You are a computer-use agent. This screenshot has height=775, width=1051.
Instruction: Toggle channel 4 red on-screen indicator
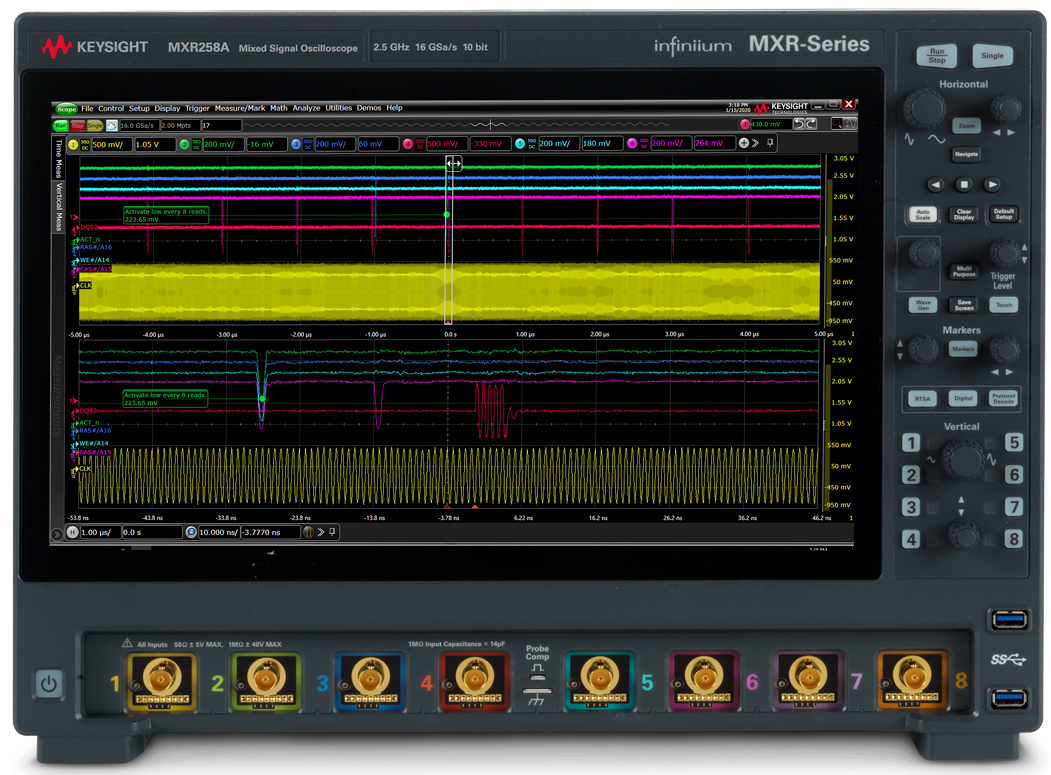pos(408,144)
